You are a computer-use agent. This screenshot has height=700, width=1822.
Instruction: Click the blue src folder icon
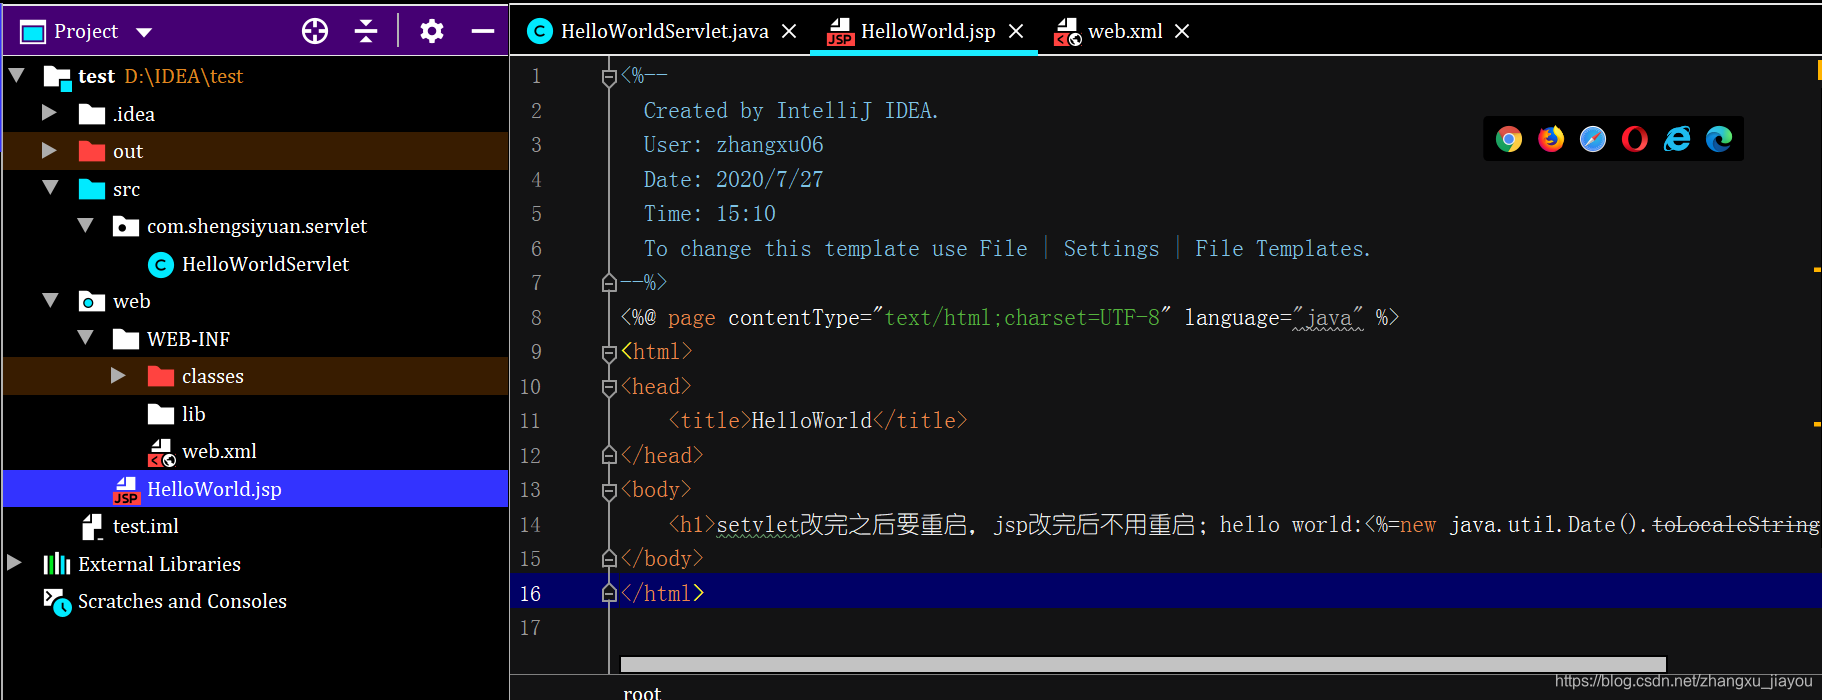point(92,189)
